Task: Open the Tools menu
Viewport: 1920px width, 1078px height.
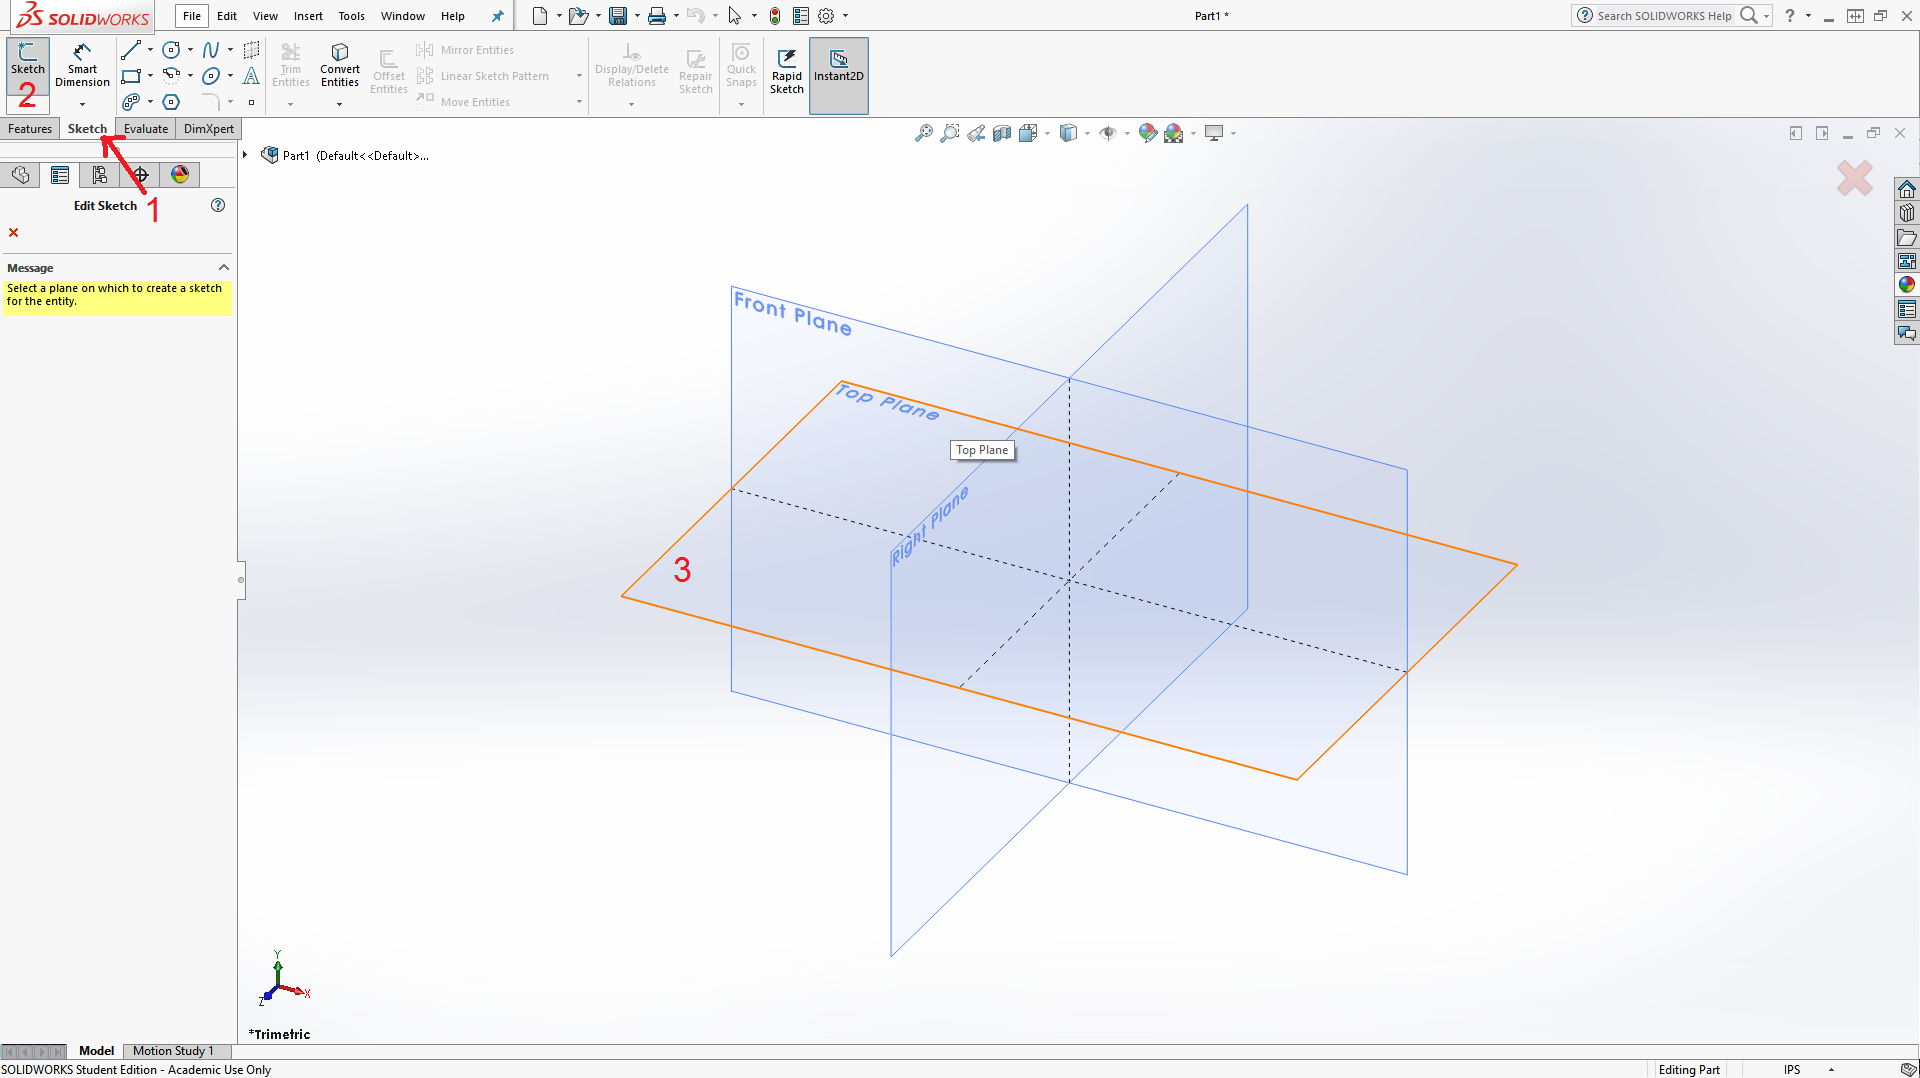Action: click(x=351, y=16)
